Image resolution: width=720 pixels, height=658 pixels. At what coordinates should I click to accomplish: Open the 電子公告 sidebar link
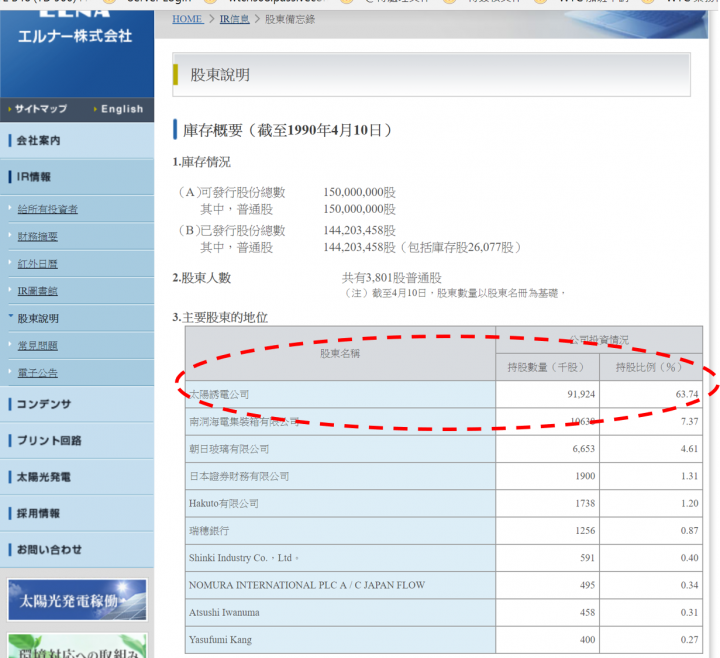coord(38,373)
